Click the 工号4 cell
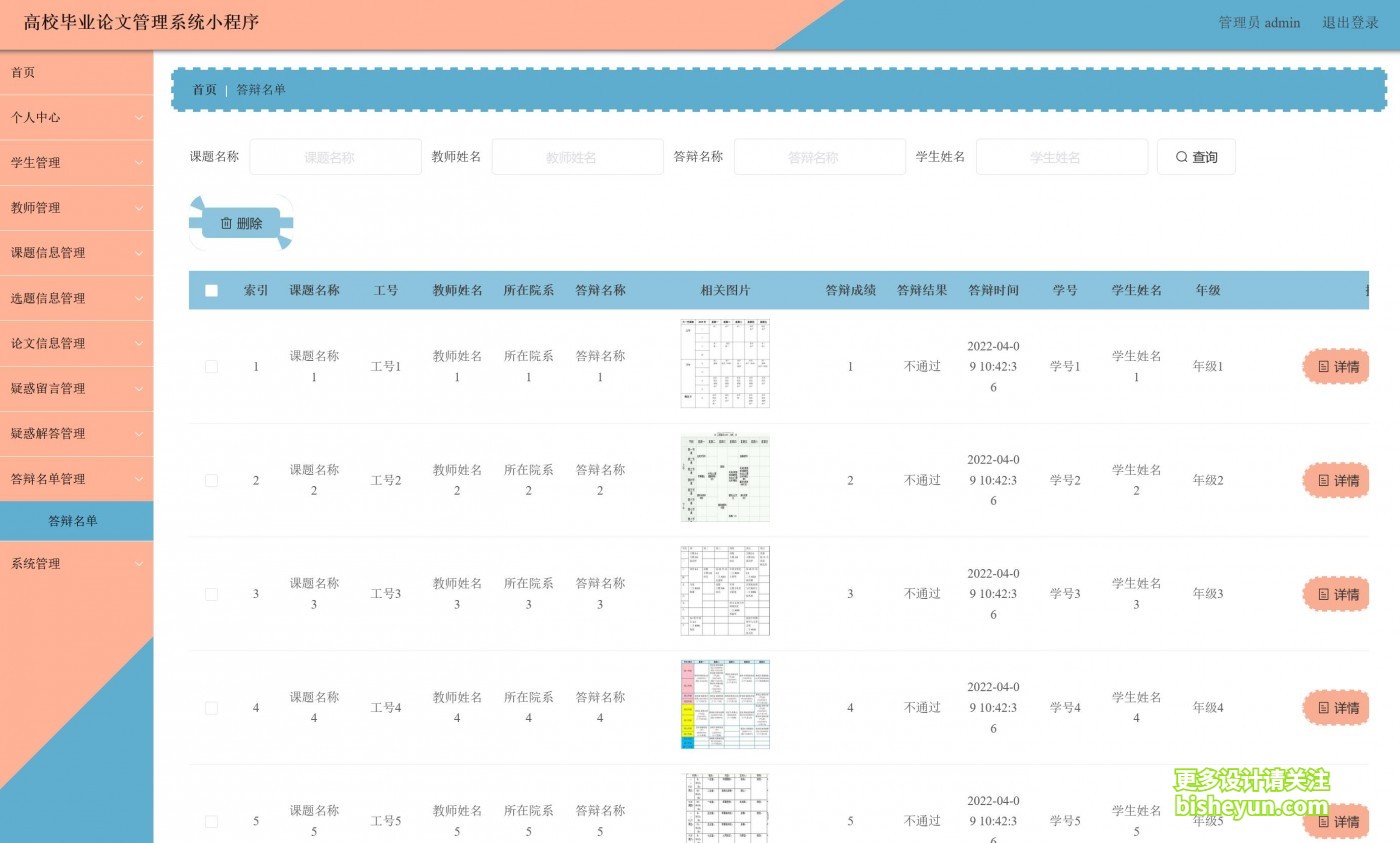Viewport: 1400px width, 843px height. (386, 708)
